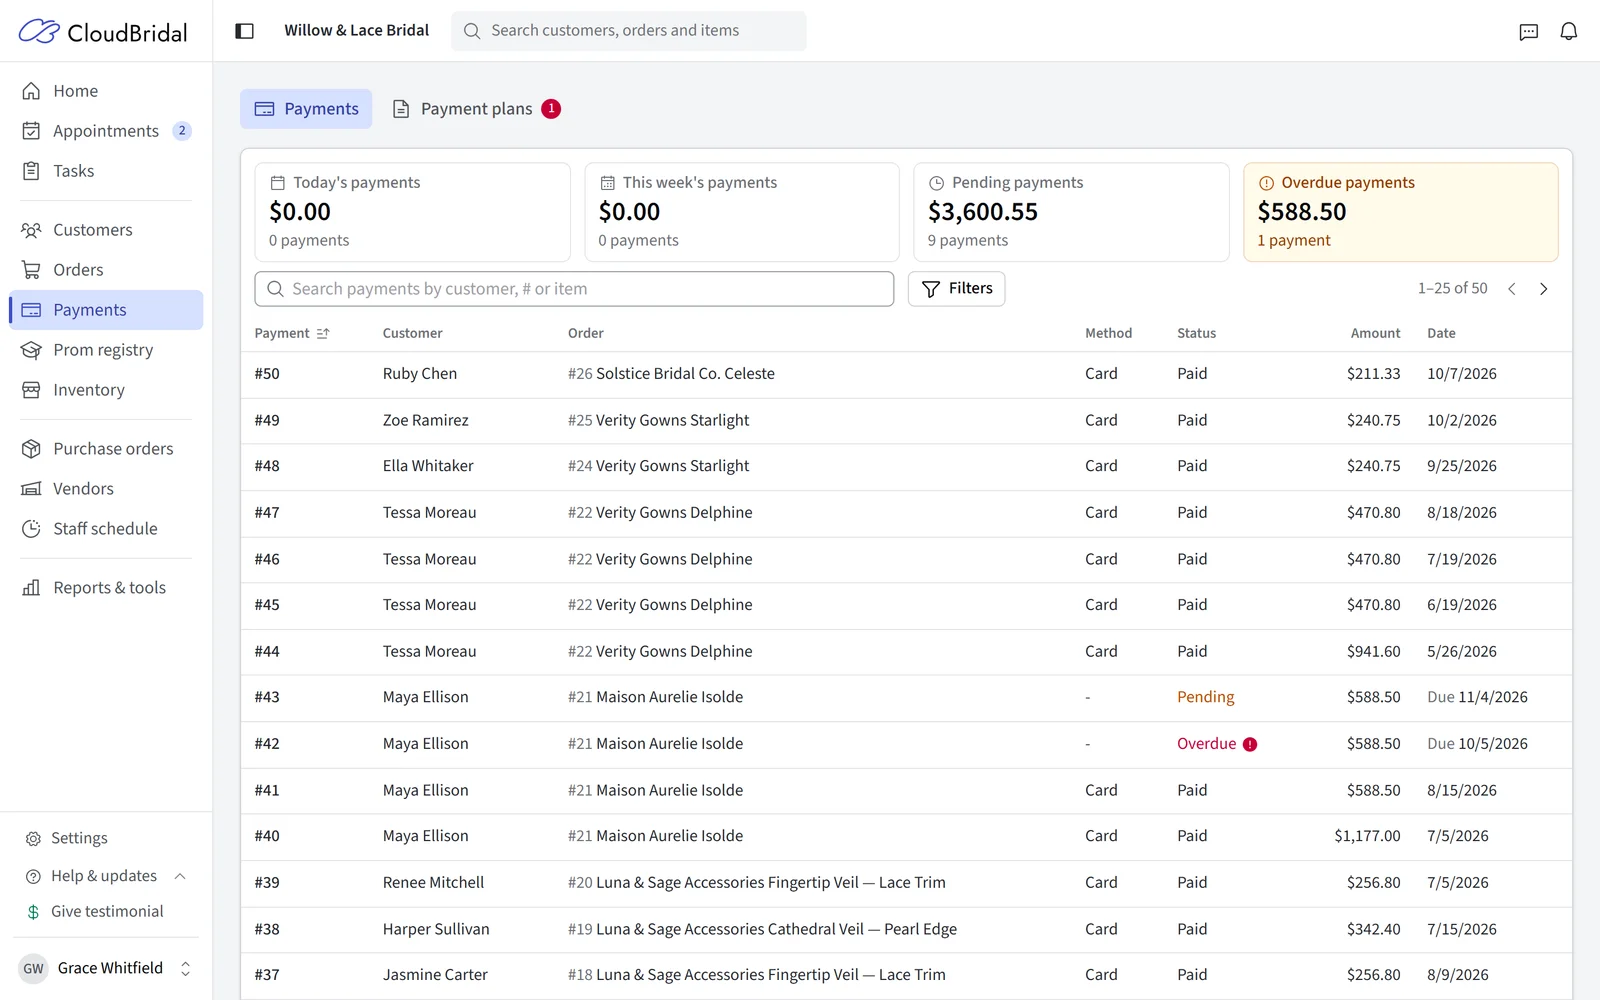Open the notifications bell
This screenshot has width=1600, height=1000.
pyautogui.click(x=1568, y=32)
